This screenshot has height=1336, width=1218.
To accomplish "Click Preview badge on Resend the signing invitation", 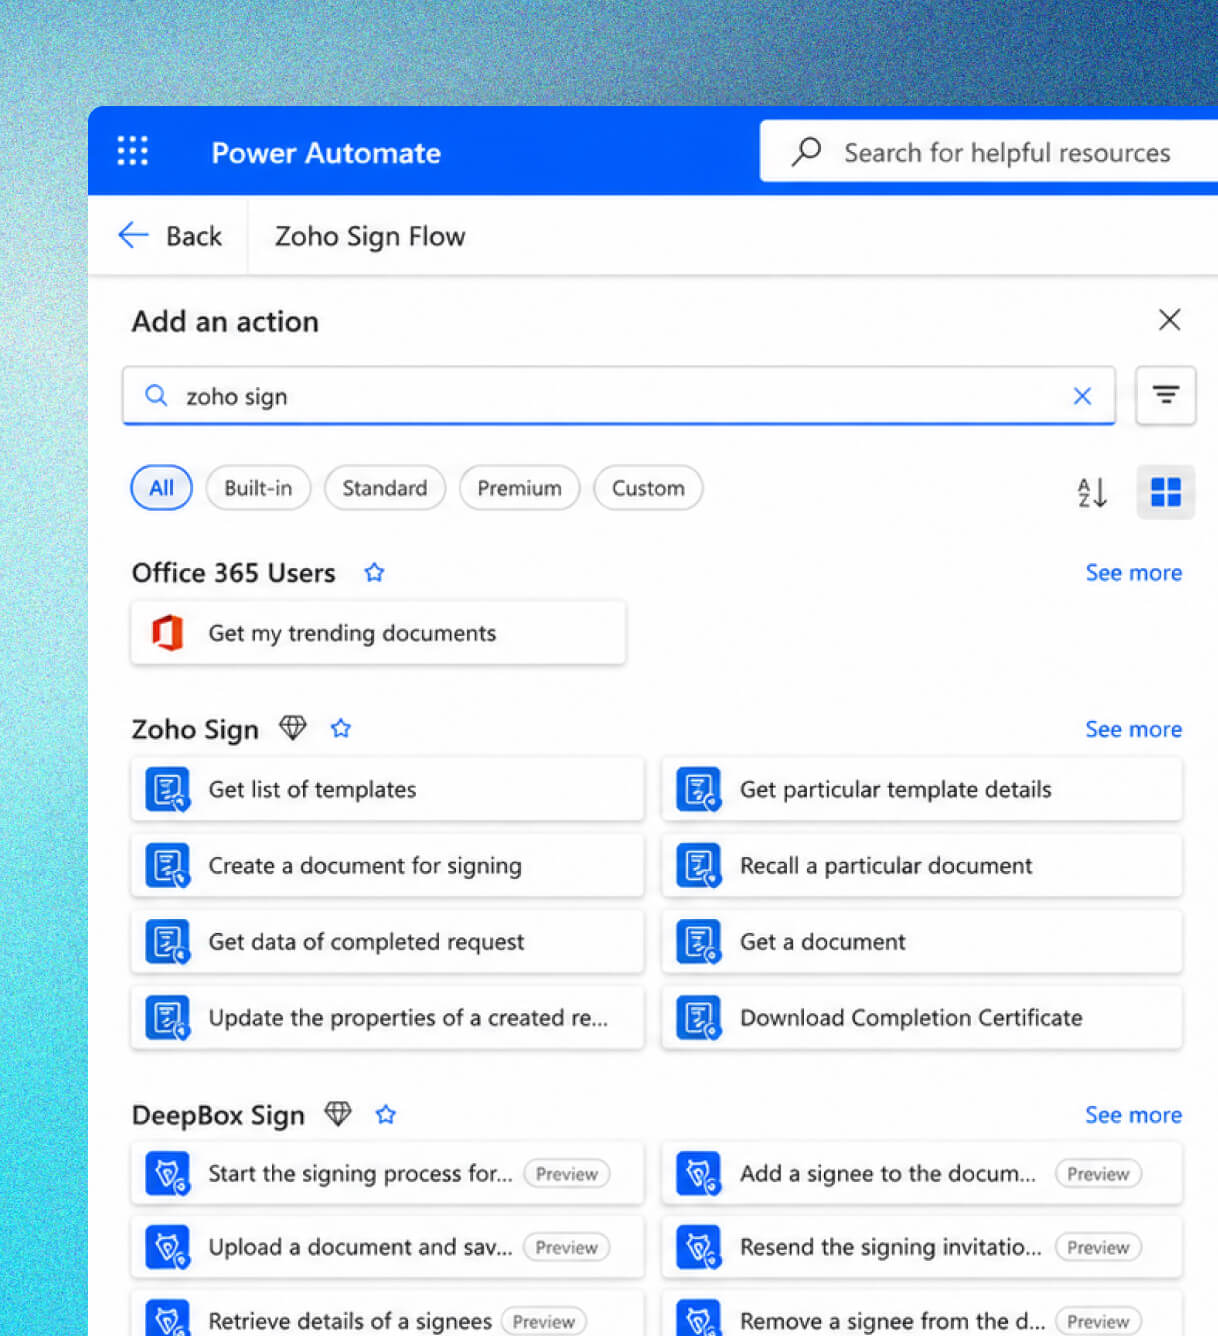I will tap(1098, 1248).
